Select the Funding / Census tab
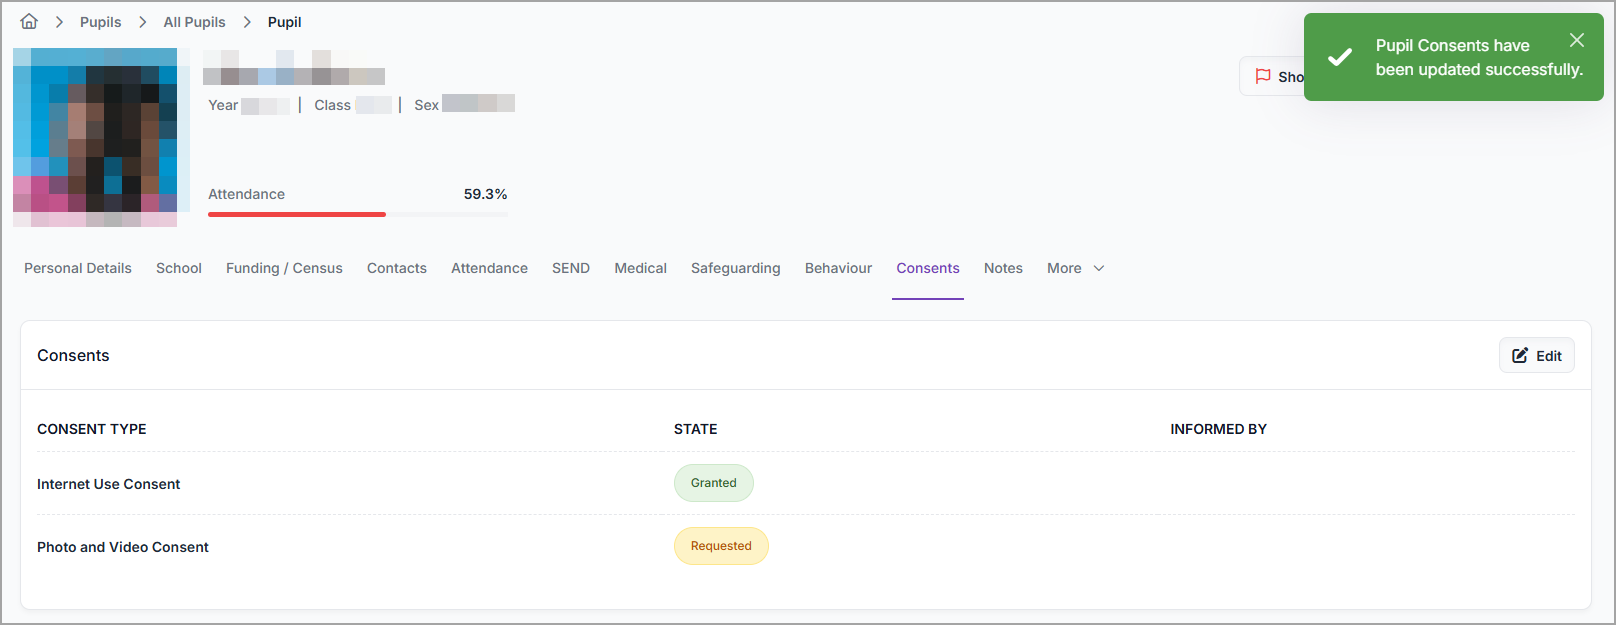Viewport: 1616px width, 625px height. coord(284,268)
